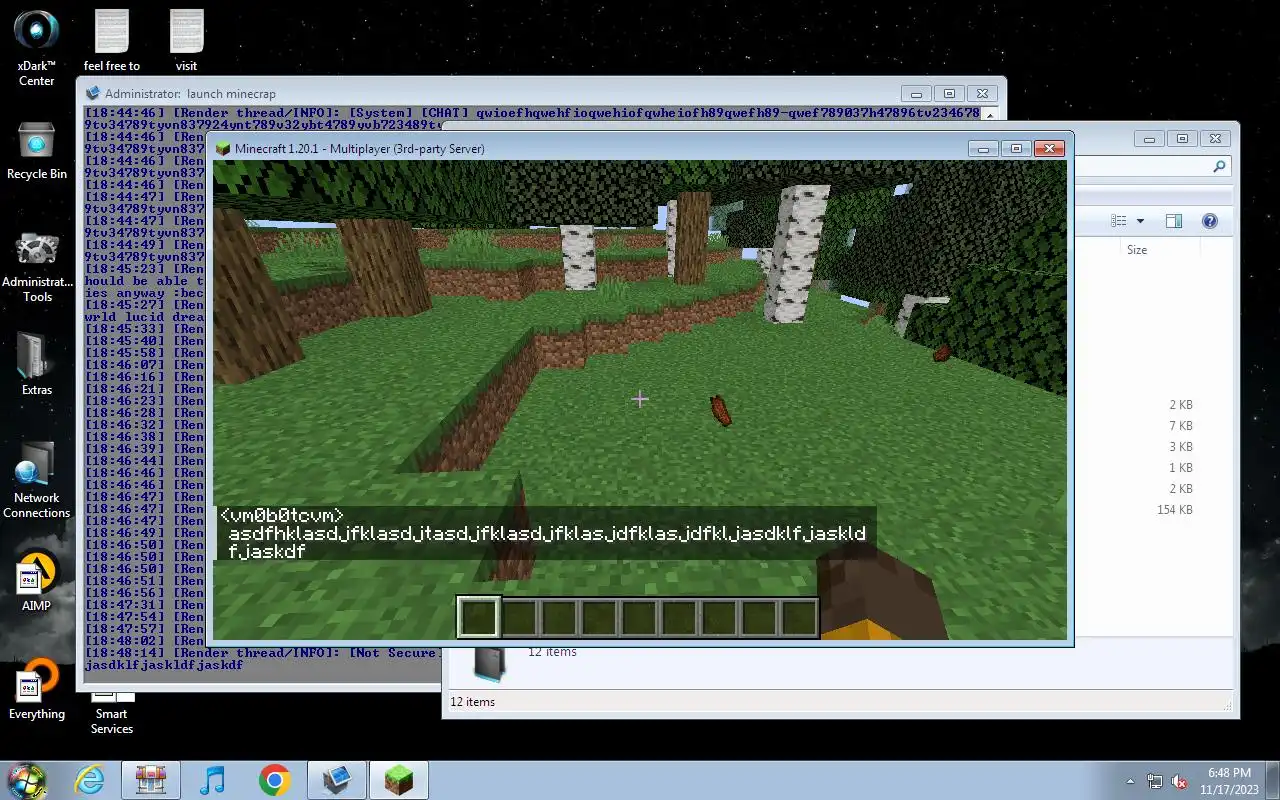Click the [18:46:07] console log line
This screenshot has height=800, width=1280.
(144, 365)
